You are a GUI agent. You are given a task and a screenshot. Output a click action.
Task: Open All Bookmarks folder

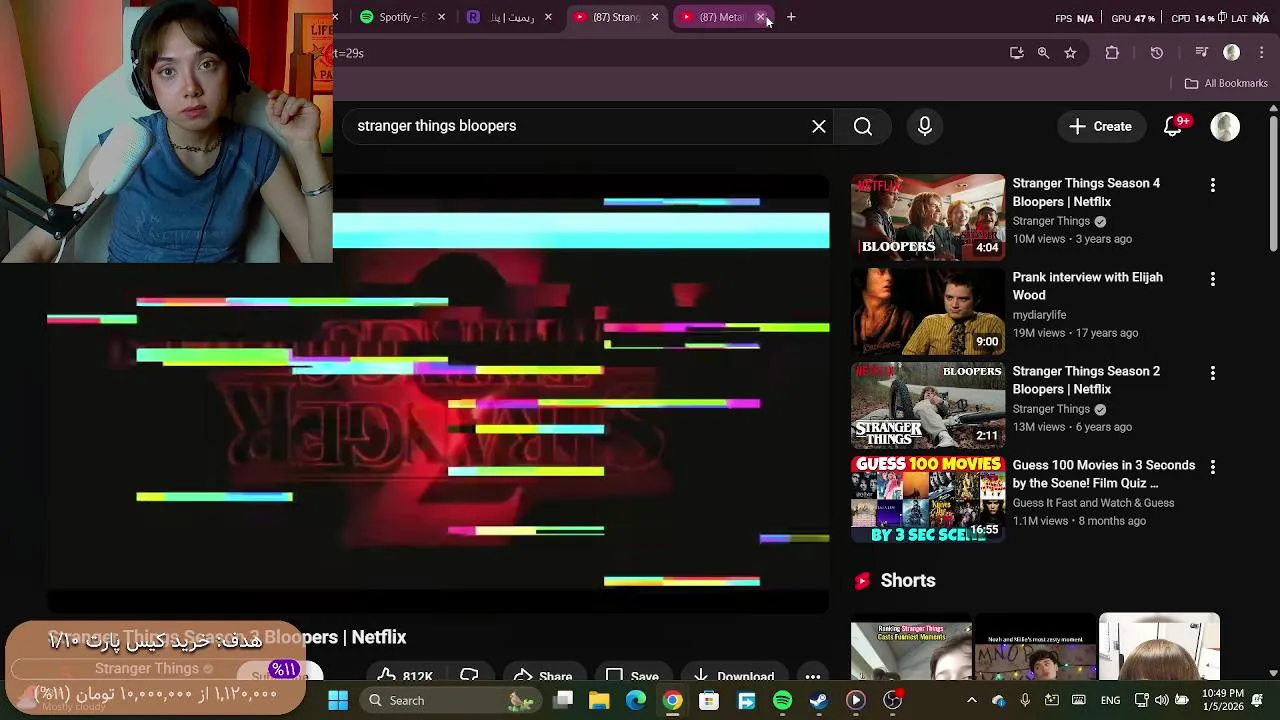(1226, 83)
